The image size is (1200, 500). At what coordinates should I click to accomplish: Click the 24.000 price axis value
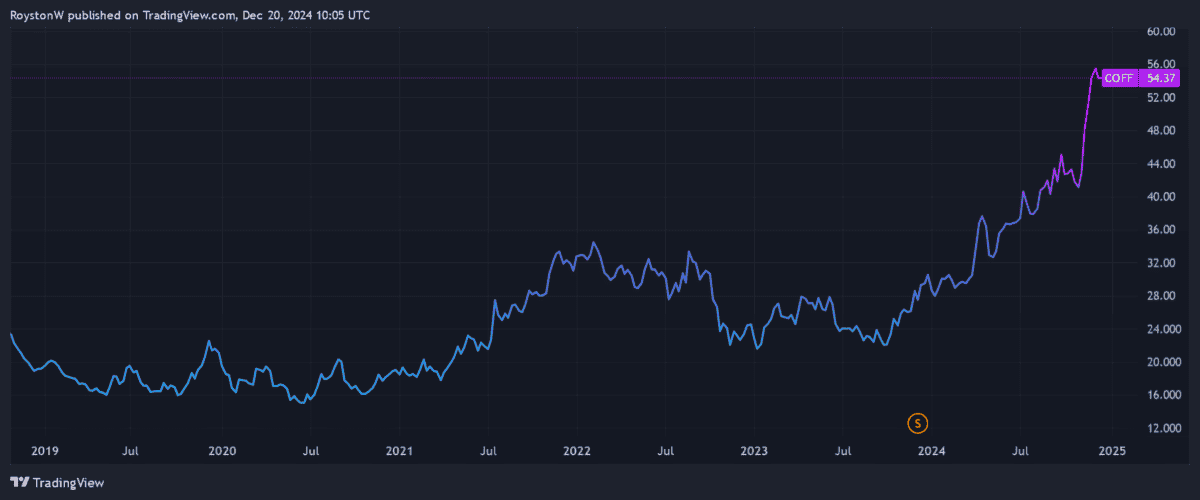click(1160, 329)
